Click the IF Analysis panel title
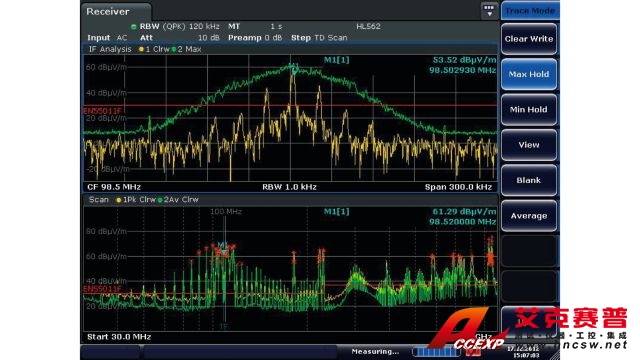Viewport: 640px width, 360px height. click(110, 49)
